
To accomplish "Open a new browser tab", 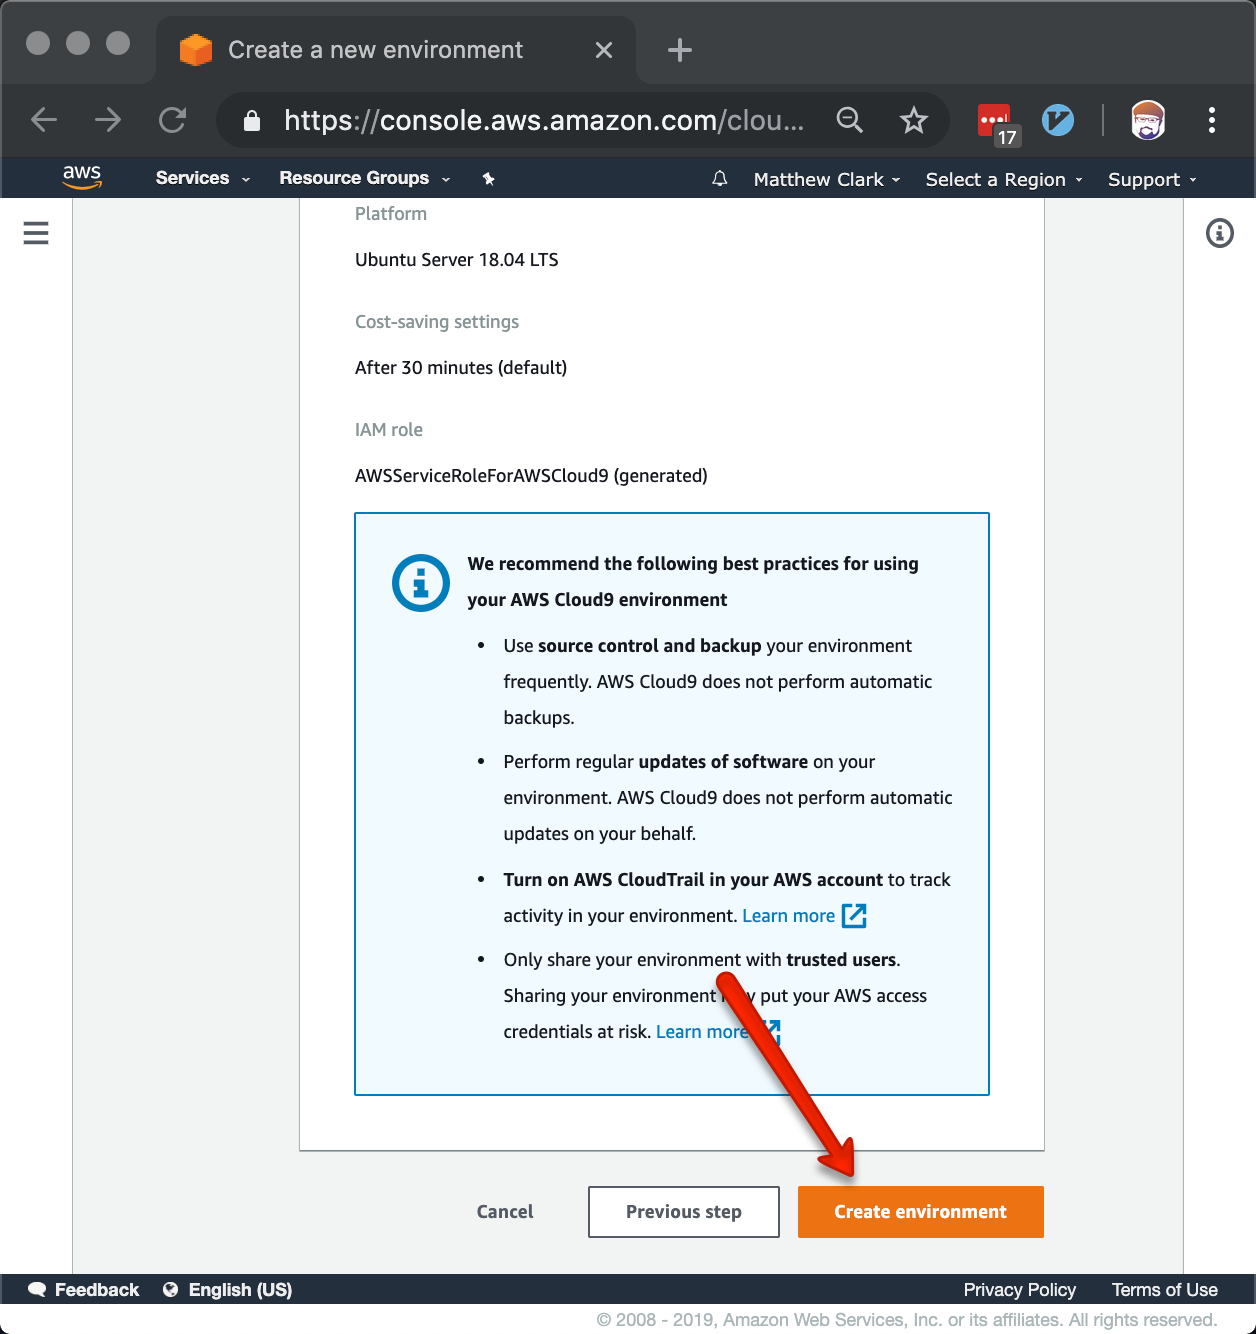I will [x=680, y=50].
